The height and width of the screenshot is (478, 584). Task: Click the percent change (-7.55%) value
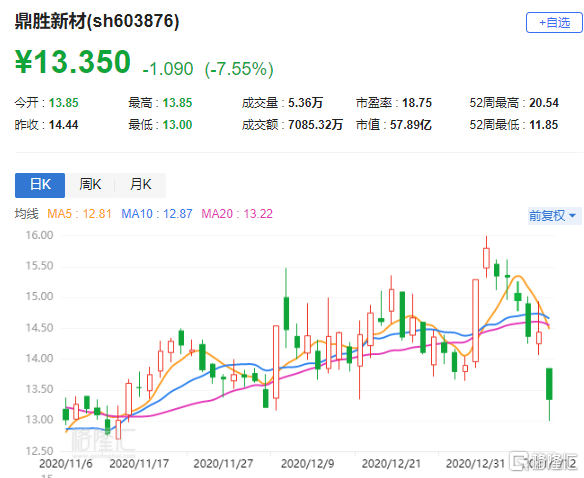(239, 69)
